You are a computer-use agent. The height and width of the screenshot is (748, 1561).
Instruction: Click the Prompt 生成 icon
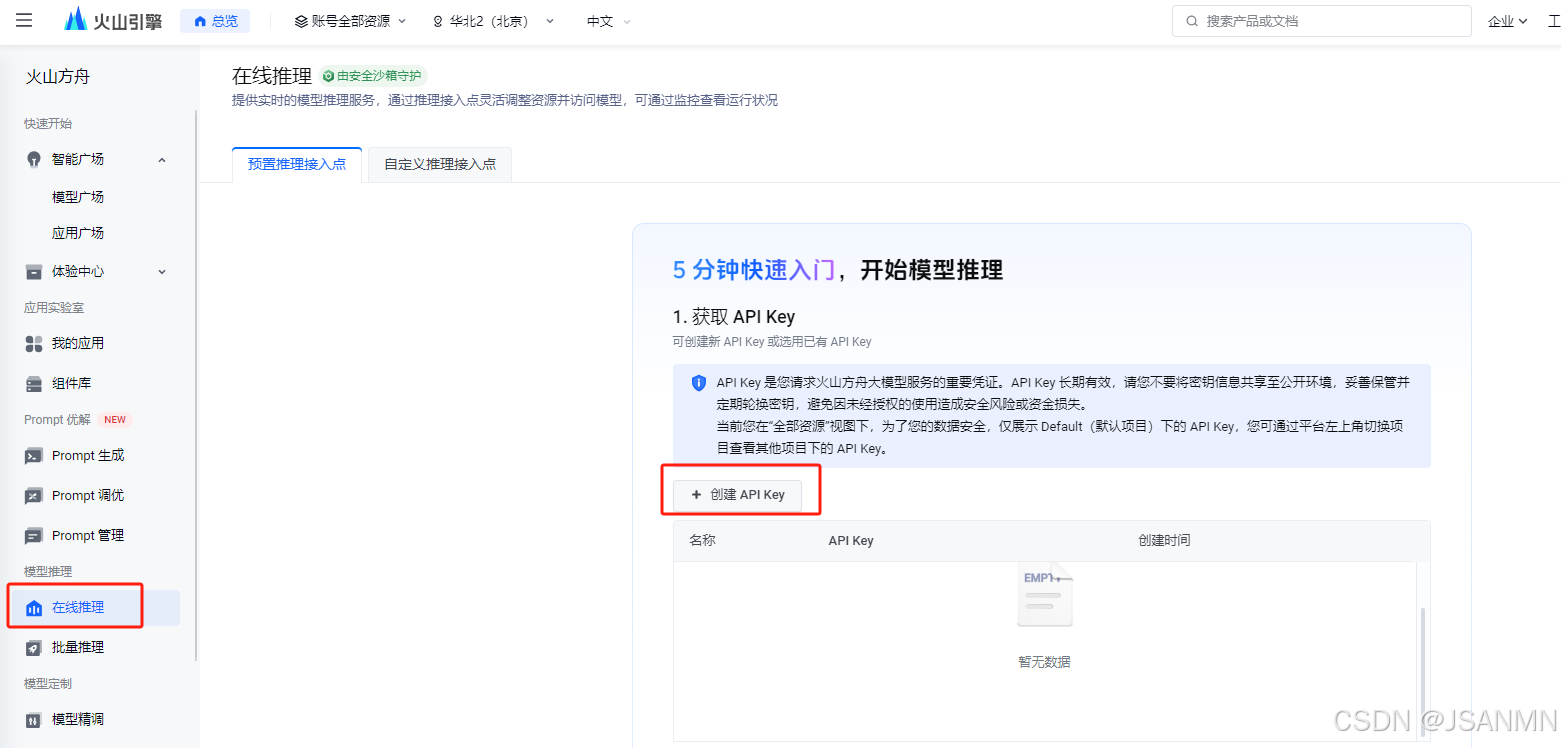(34, 455)
